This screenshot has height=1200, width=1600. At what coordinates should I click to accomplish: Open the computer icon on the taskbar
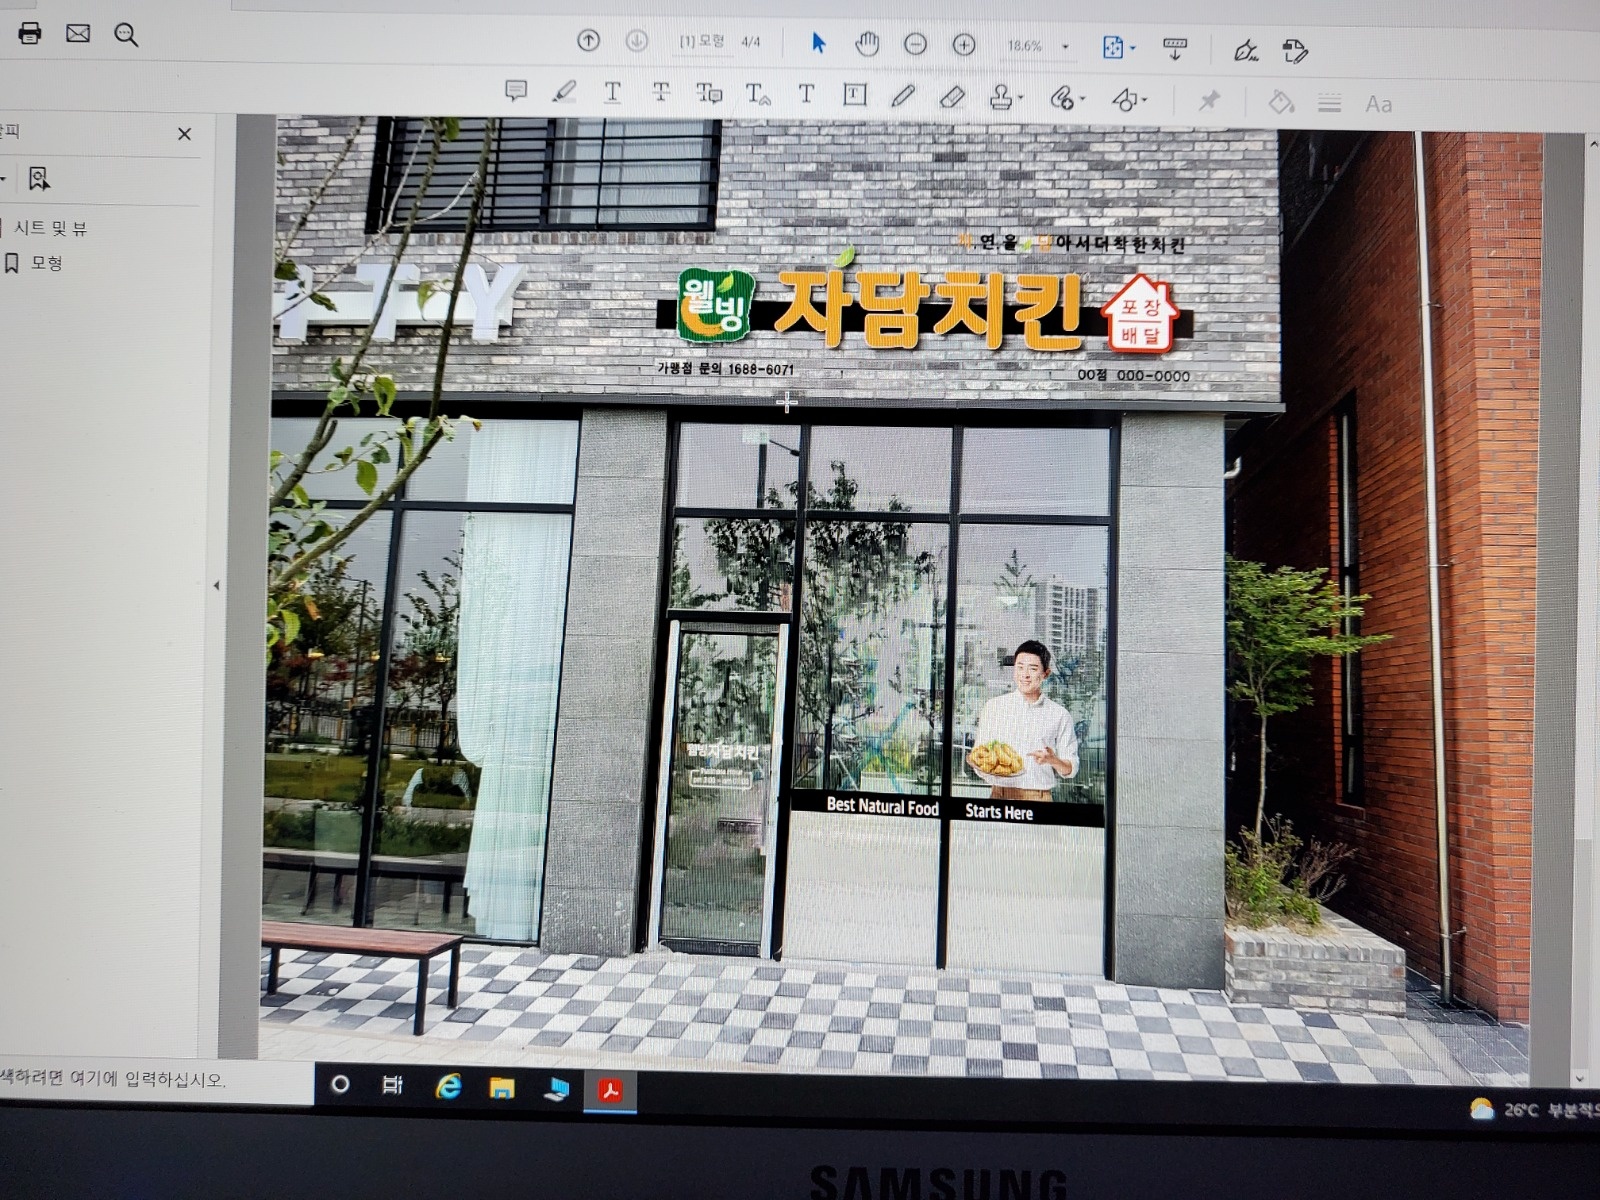click(x=556, y=1089)
